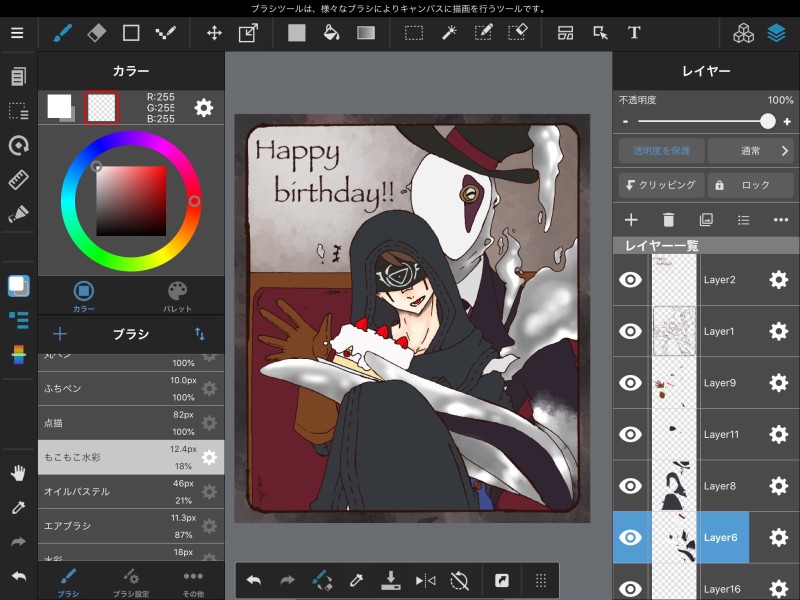Select the transparent color swatch
Viewport: 800px width, 600px height.
point(102,108)
